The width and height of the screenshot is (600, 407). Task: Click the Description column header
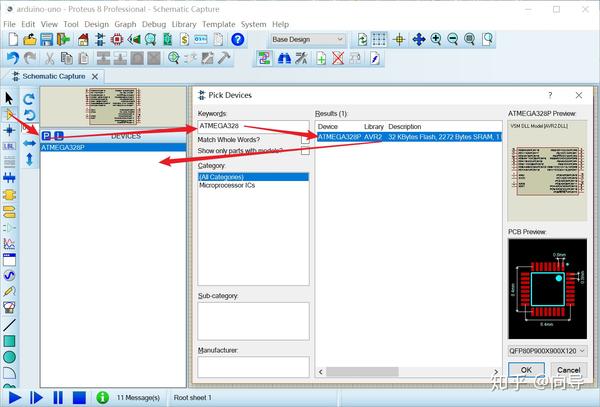[x=404, y=127]
